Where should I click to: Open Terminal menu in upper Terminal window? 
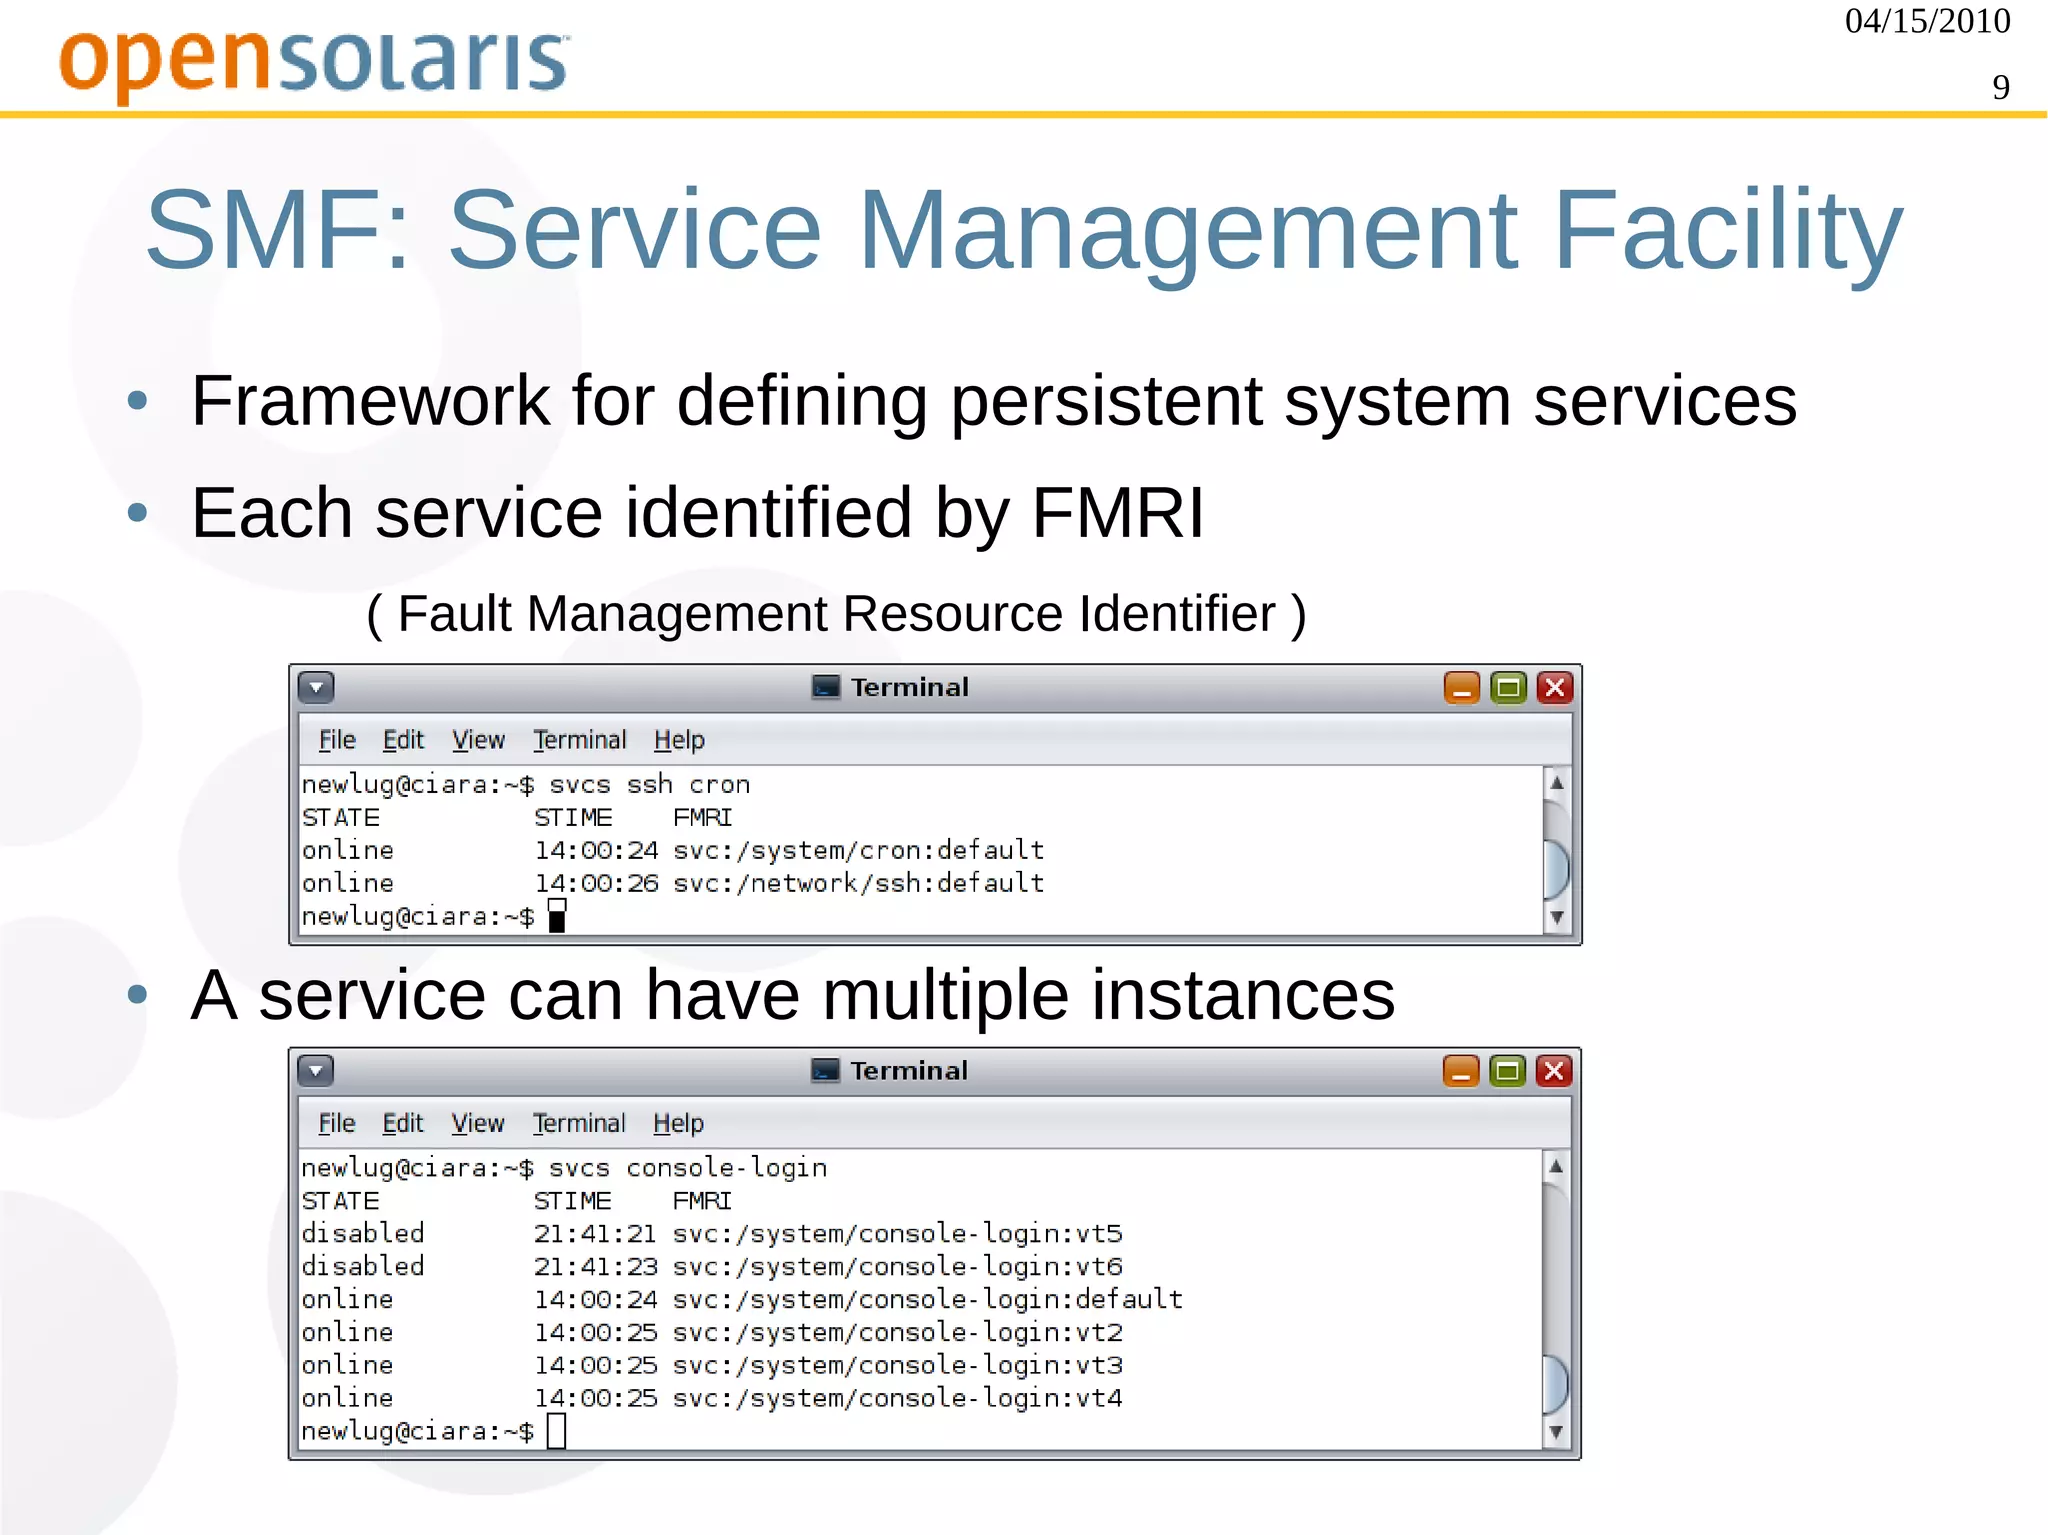click(x=580, y=740)
